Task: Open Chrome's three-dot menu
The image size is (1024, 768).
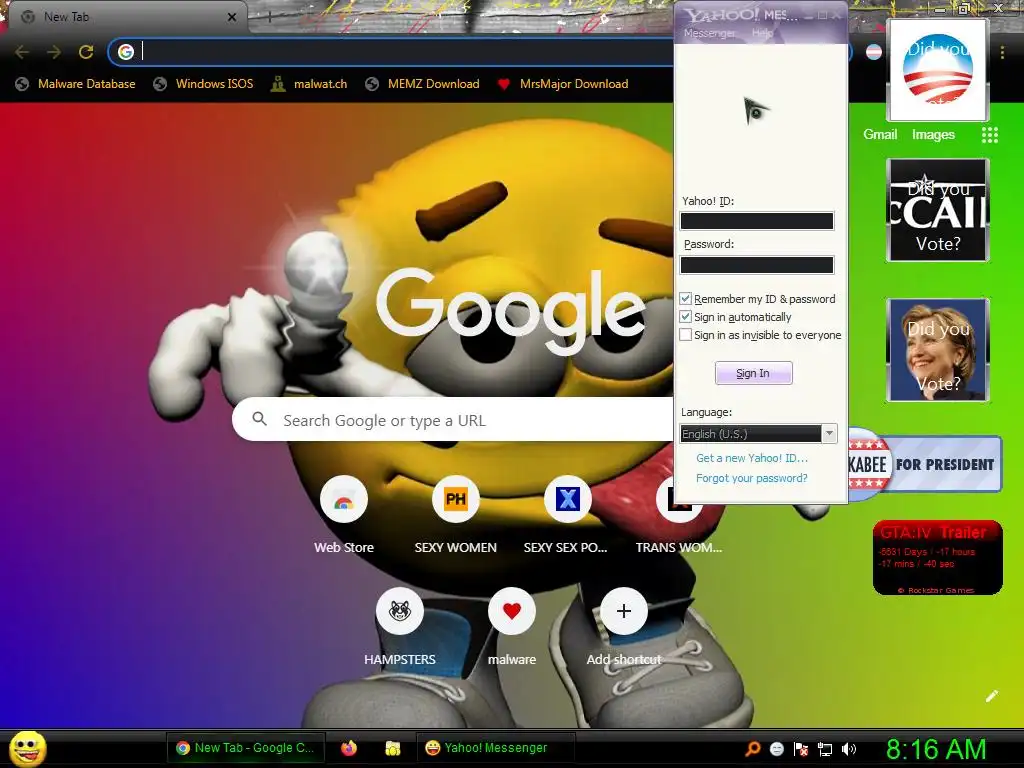Action: coord(1002,52)
